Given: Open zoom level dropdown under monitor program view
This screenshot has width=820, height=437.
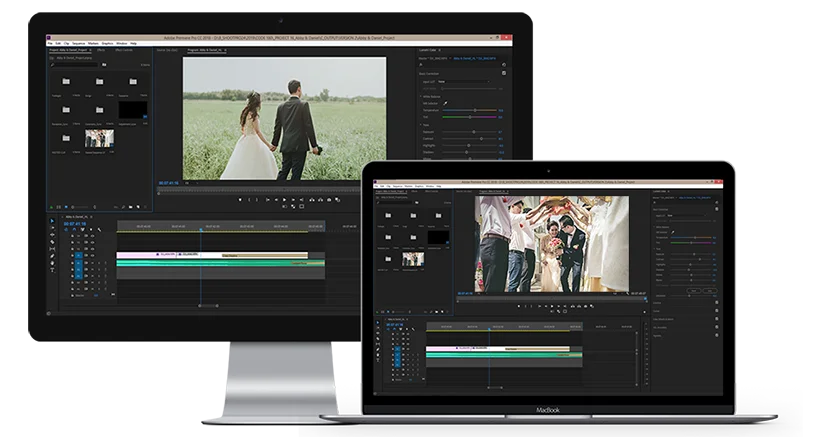Looking at the screenshot, I should 192,183.
